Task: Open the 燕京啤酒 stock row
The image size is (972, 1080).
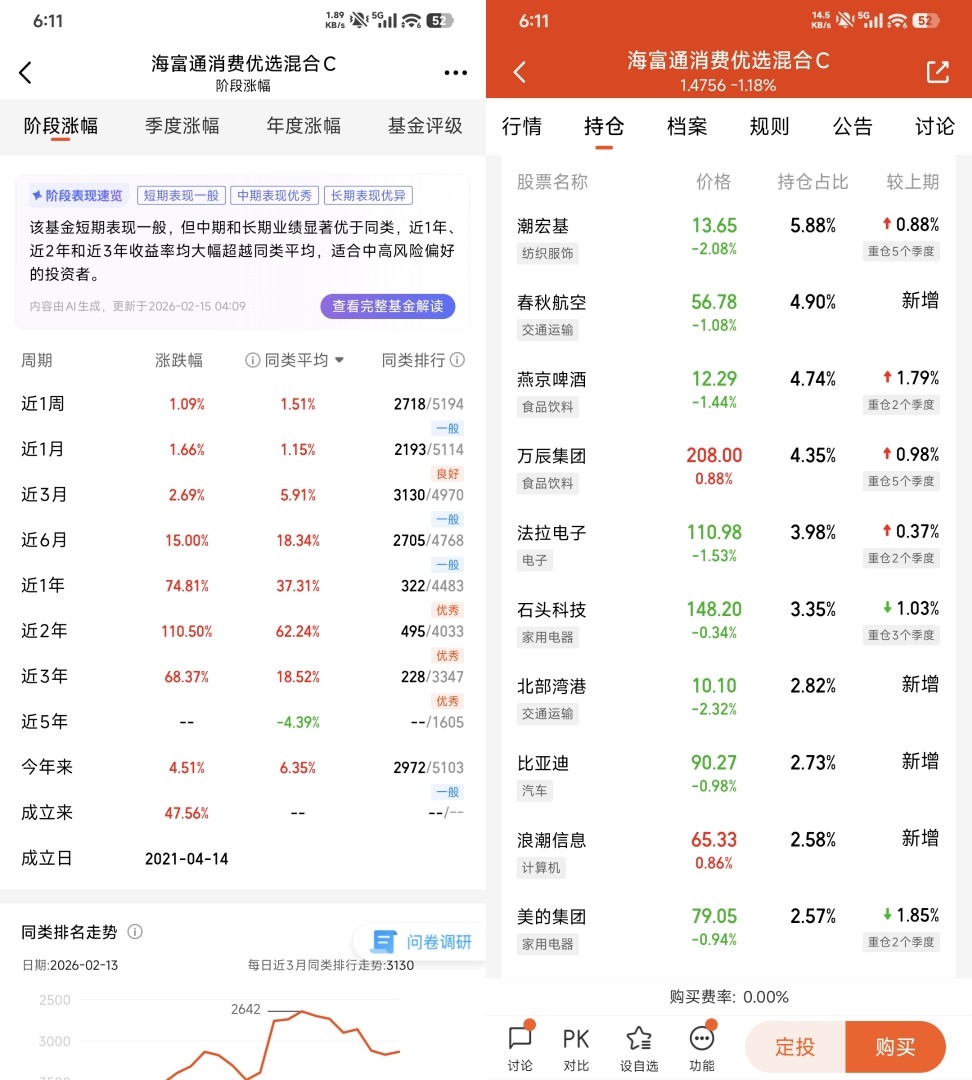Action: pos(728,393)
